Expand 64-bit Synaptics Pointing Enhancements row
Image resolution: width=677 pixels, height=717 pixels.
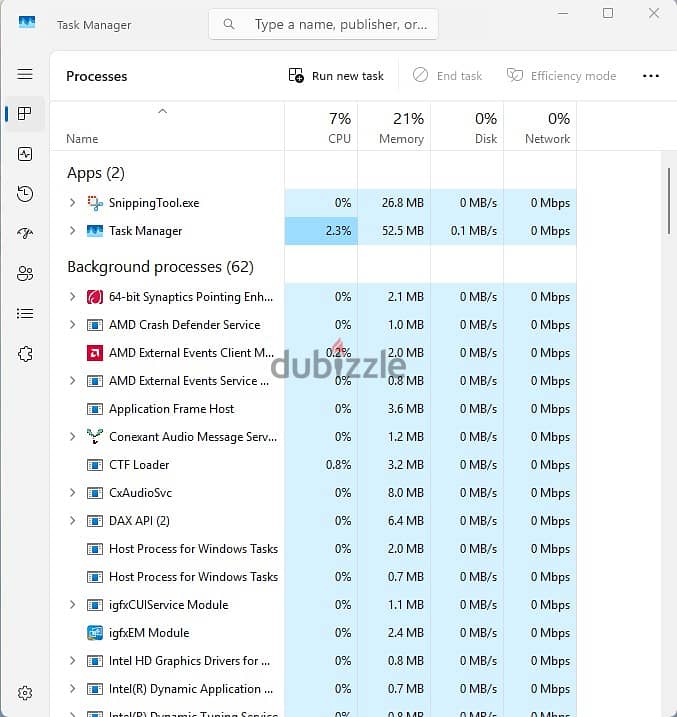coord(72,297)
